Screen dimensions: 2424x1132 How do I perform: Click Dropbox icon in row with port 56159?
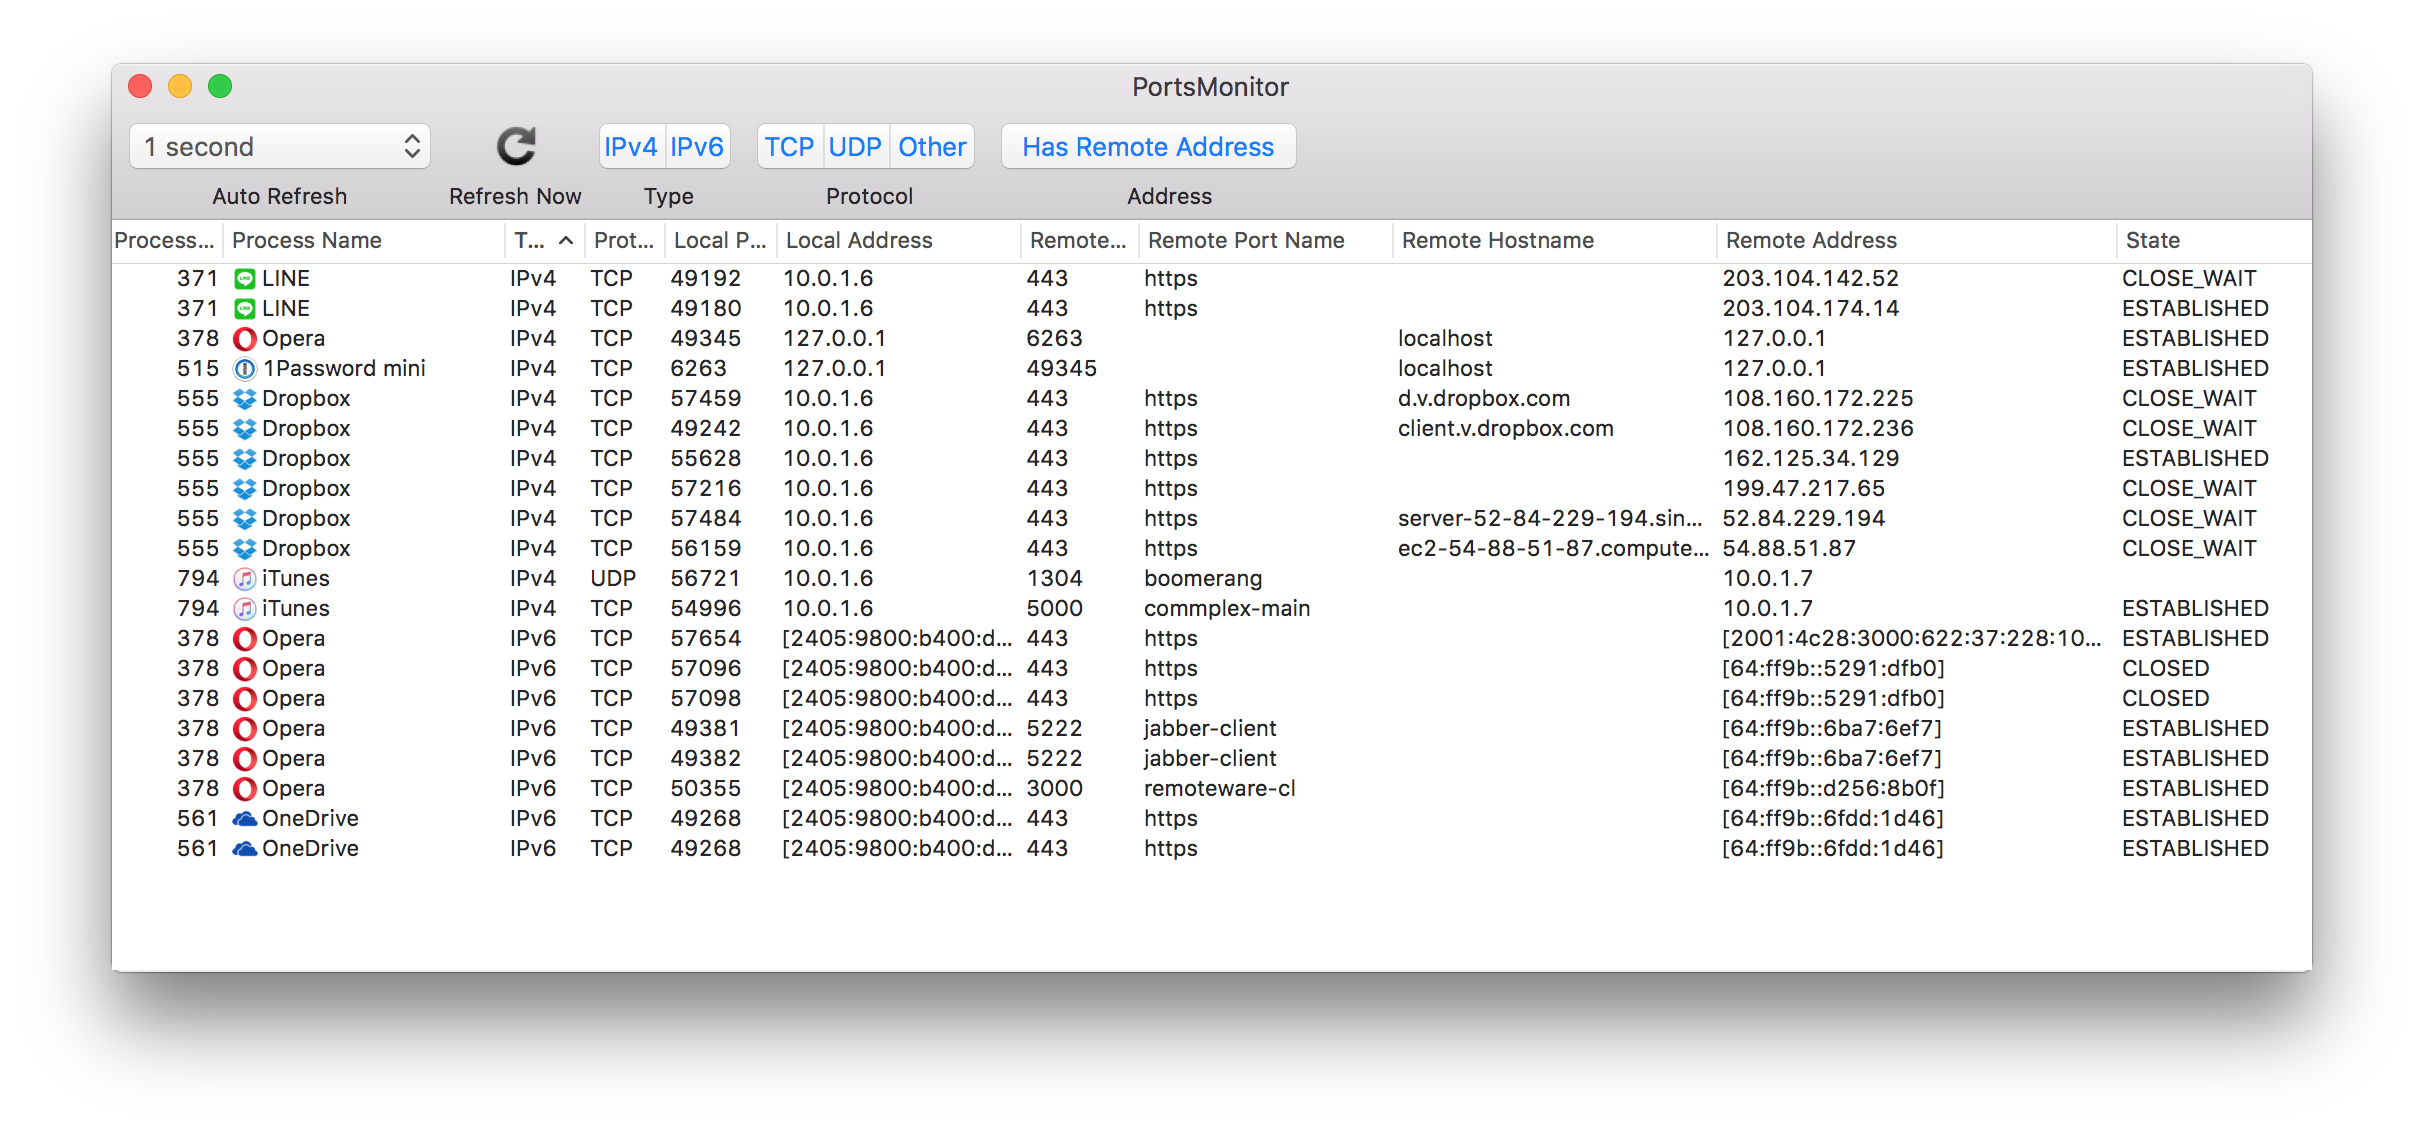coord(245,549)
